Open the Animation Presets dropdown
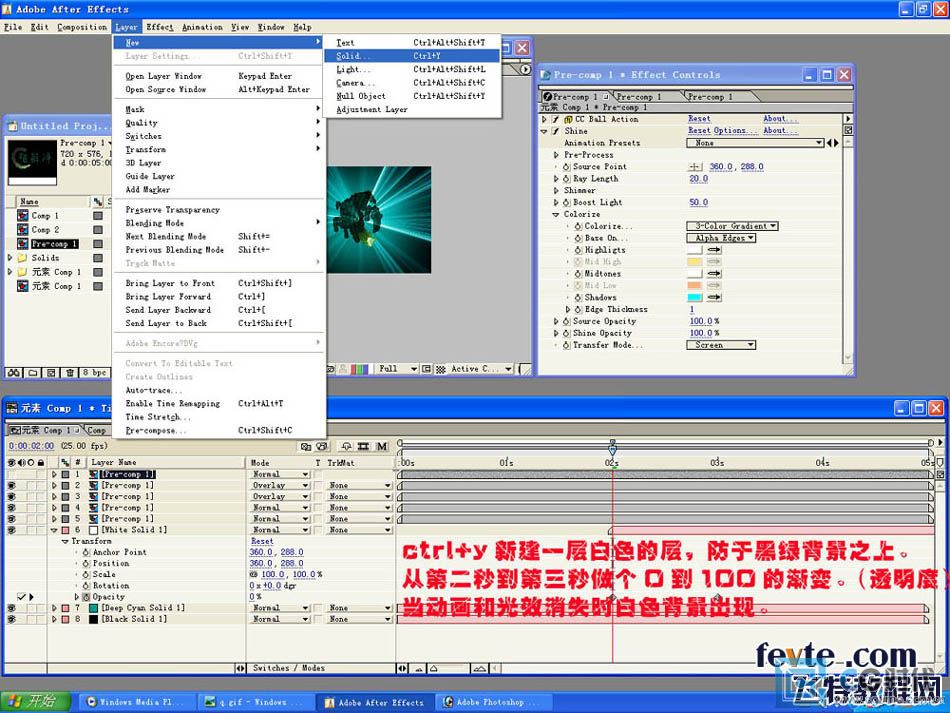 755,143
